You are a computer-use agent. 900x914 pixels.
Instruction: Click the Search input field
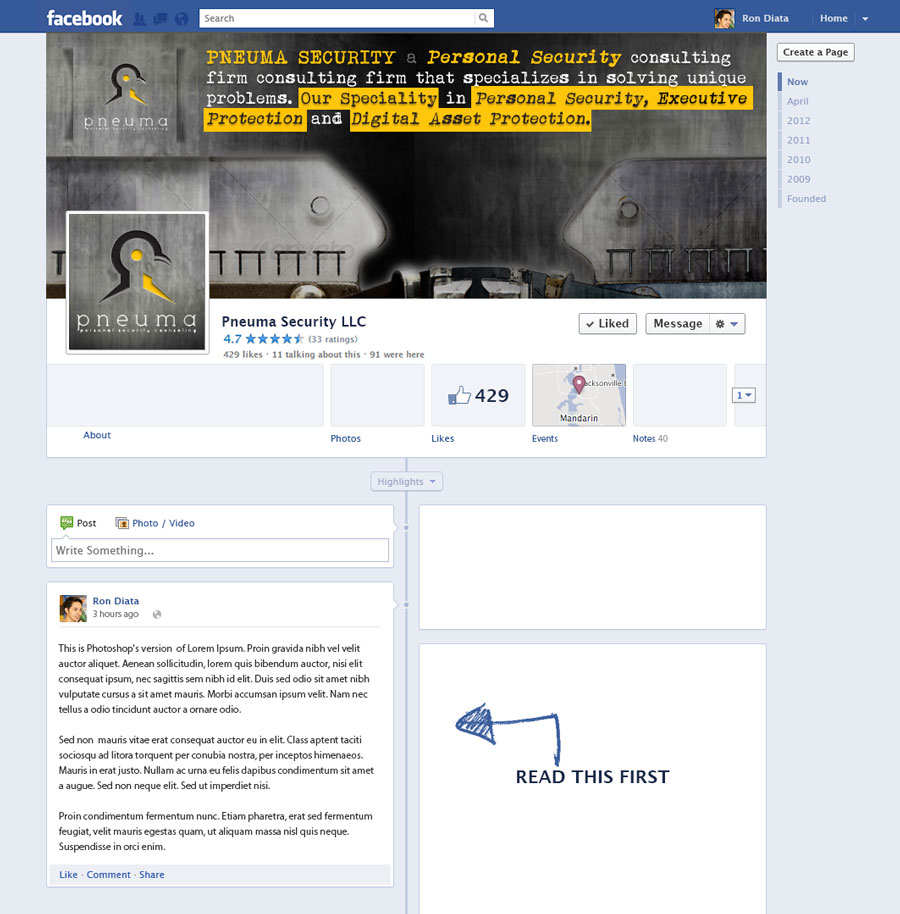coord(337,18)
